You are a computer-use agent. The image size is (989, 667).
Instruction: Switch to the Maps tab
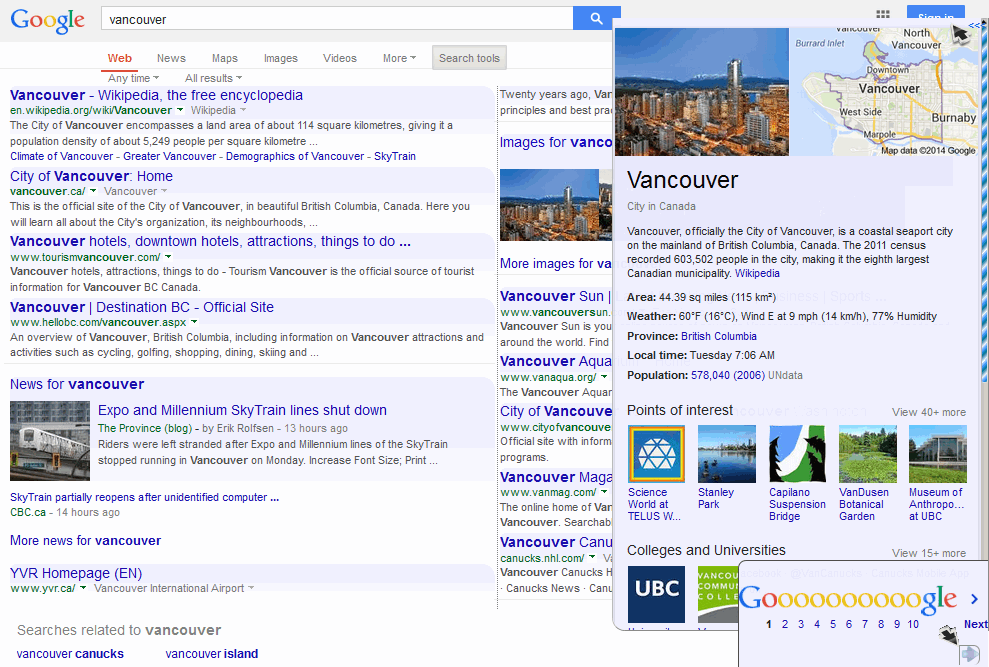coord(224,58)
